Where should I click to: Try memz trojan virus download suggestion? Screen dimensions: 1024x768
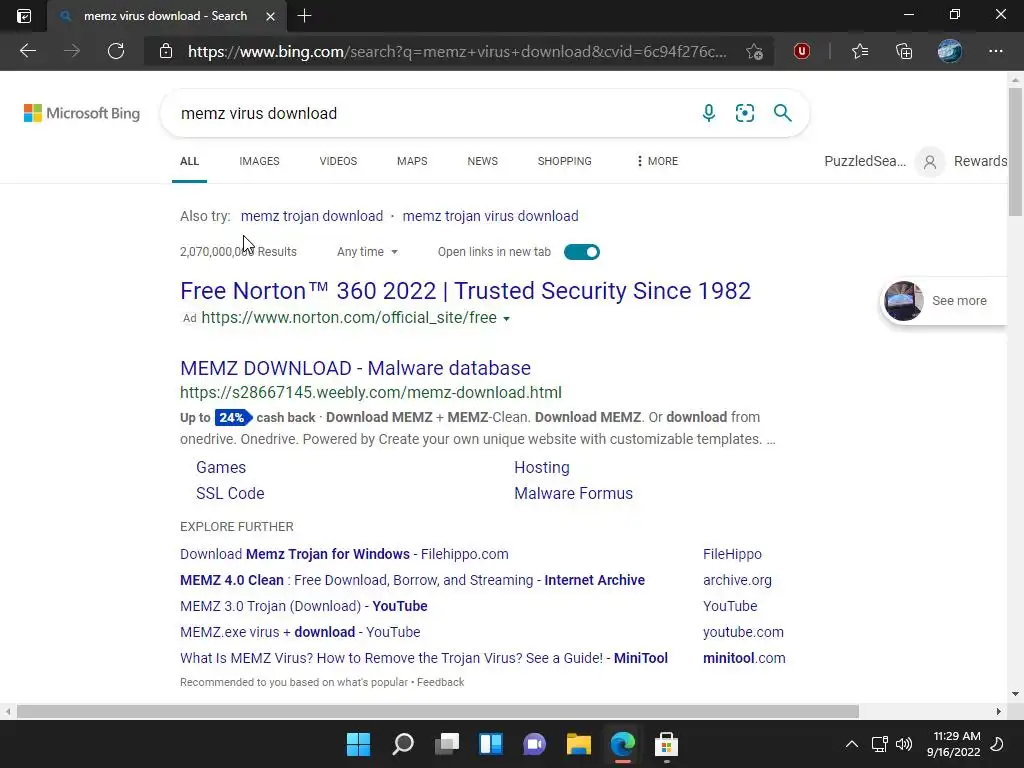point(490,216)
